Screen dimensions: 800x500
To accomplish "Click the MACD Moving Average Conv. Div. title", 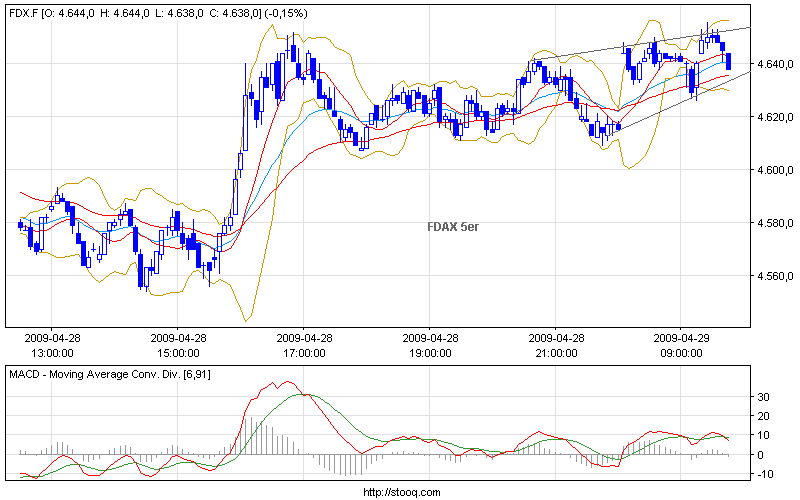I will 110,374.
